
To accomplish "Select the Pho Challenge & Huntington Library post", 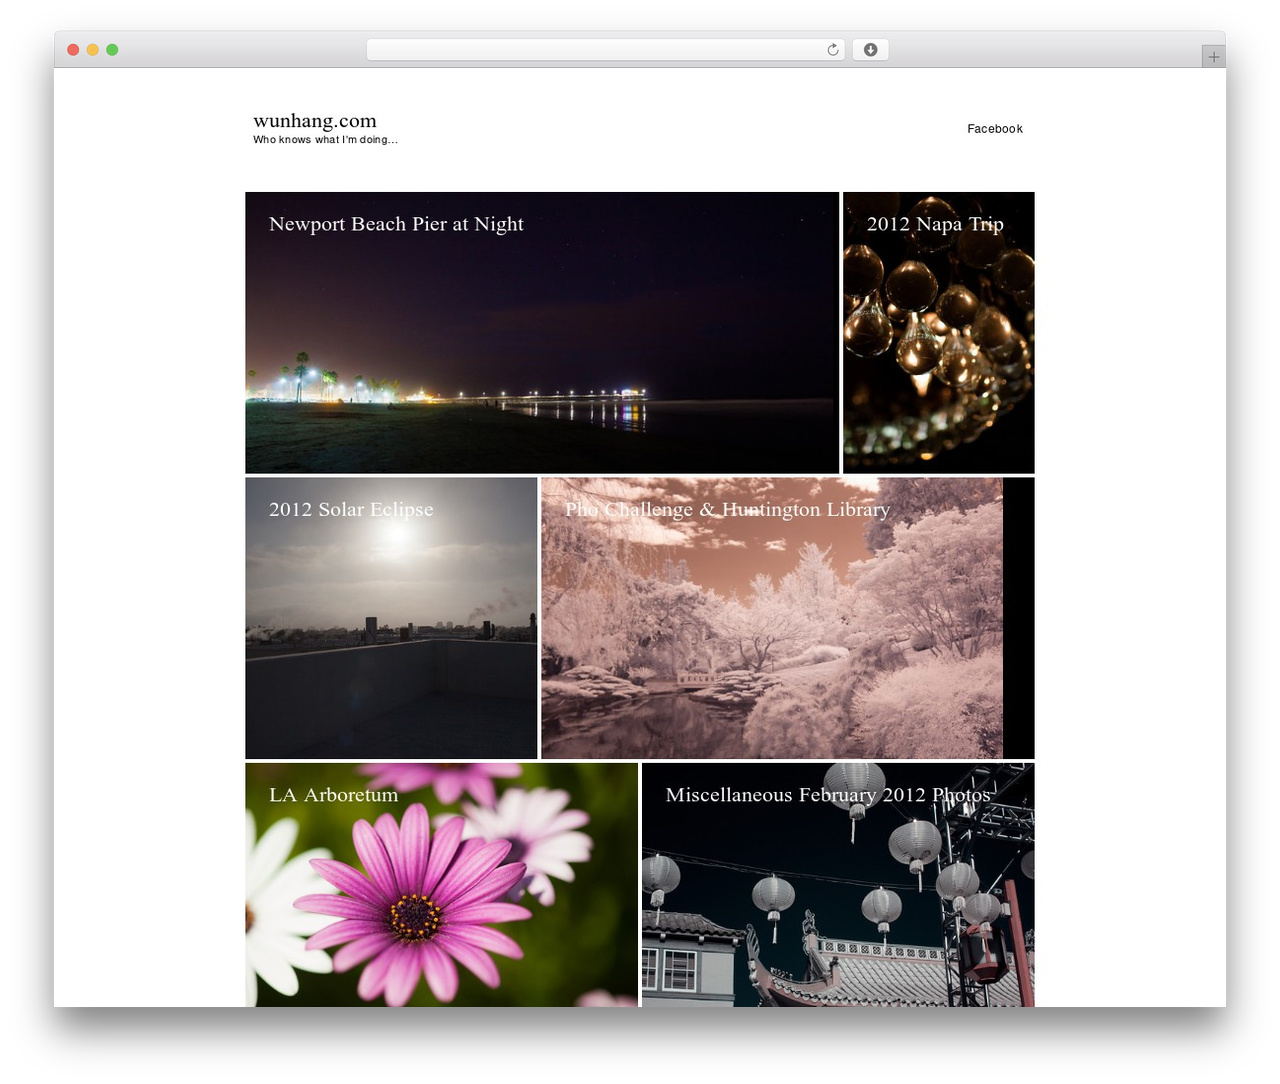I will click(x=788, y=618).
